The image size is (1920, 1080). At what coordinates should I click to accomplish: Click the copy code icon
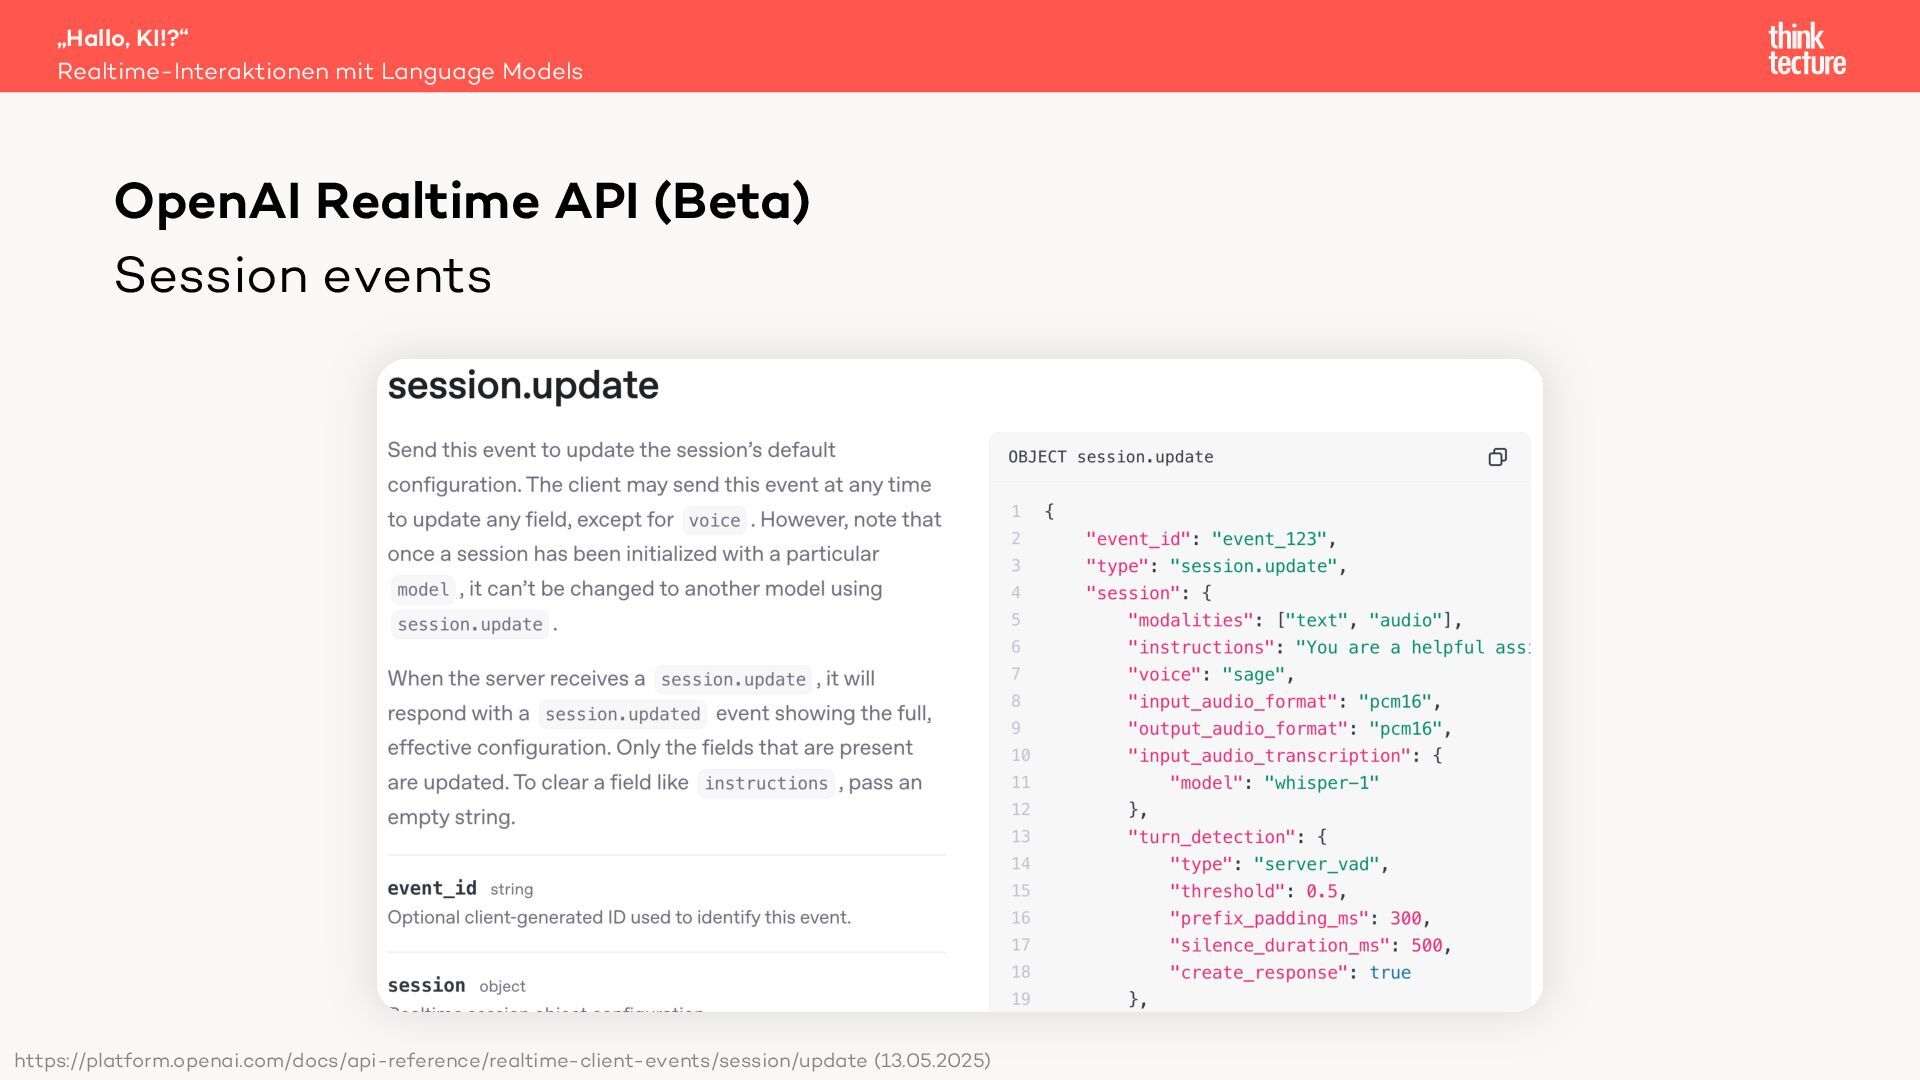click(1497, 457)
